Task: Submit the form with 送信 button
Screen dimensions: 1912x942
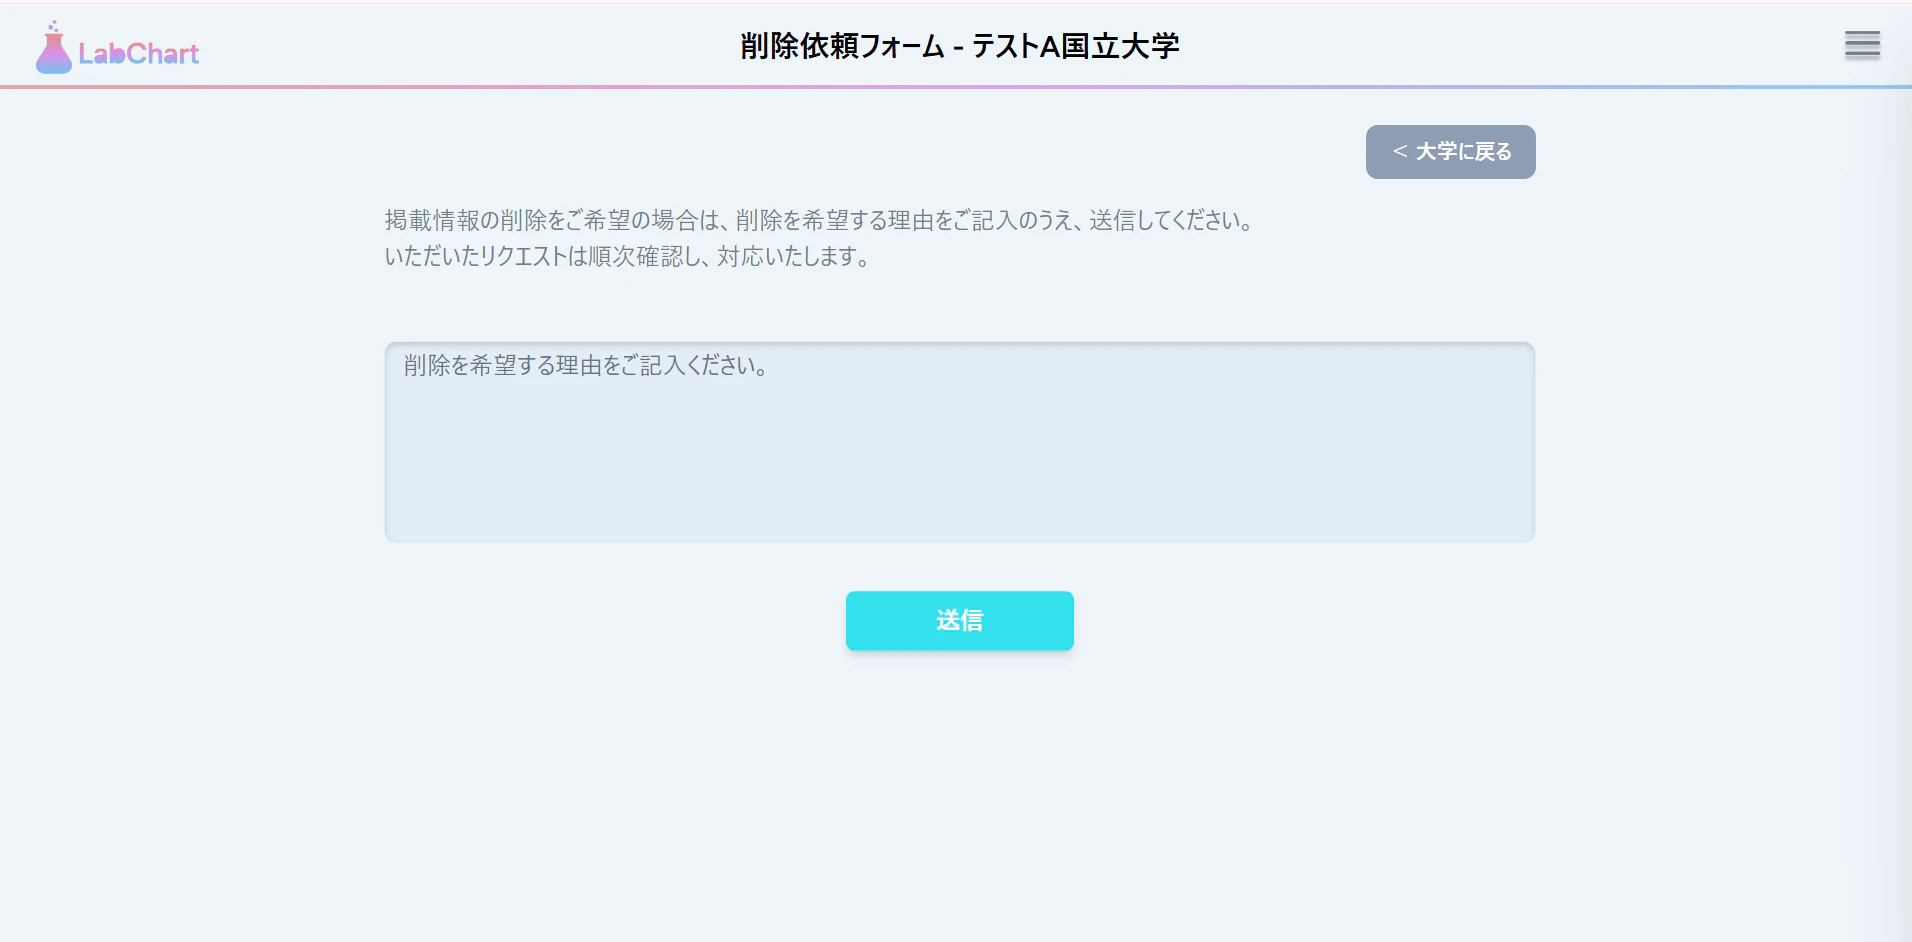Action: [x=959, y=620]
